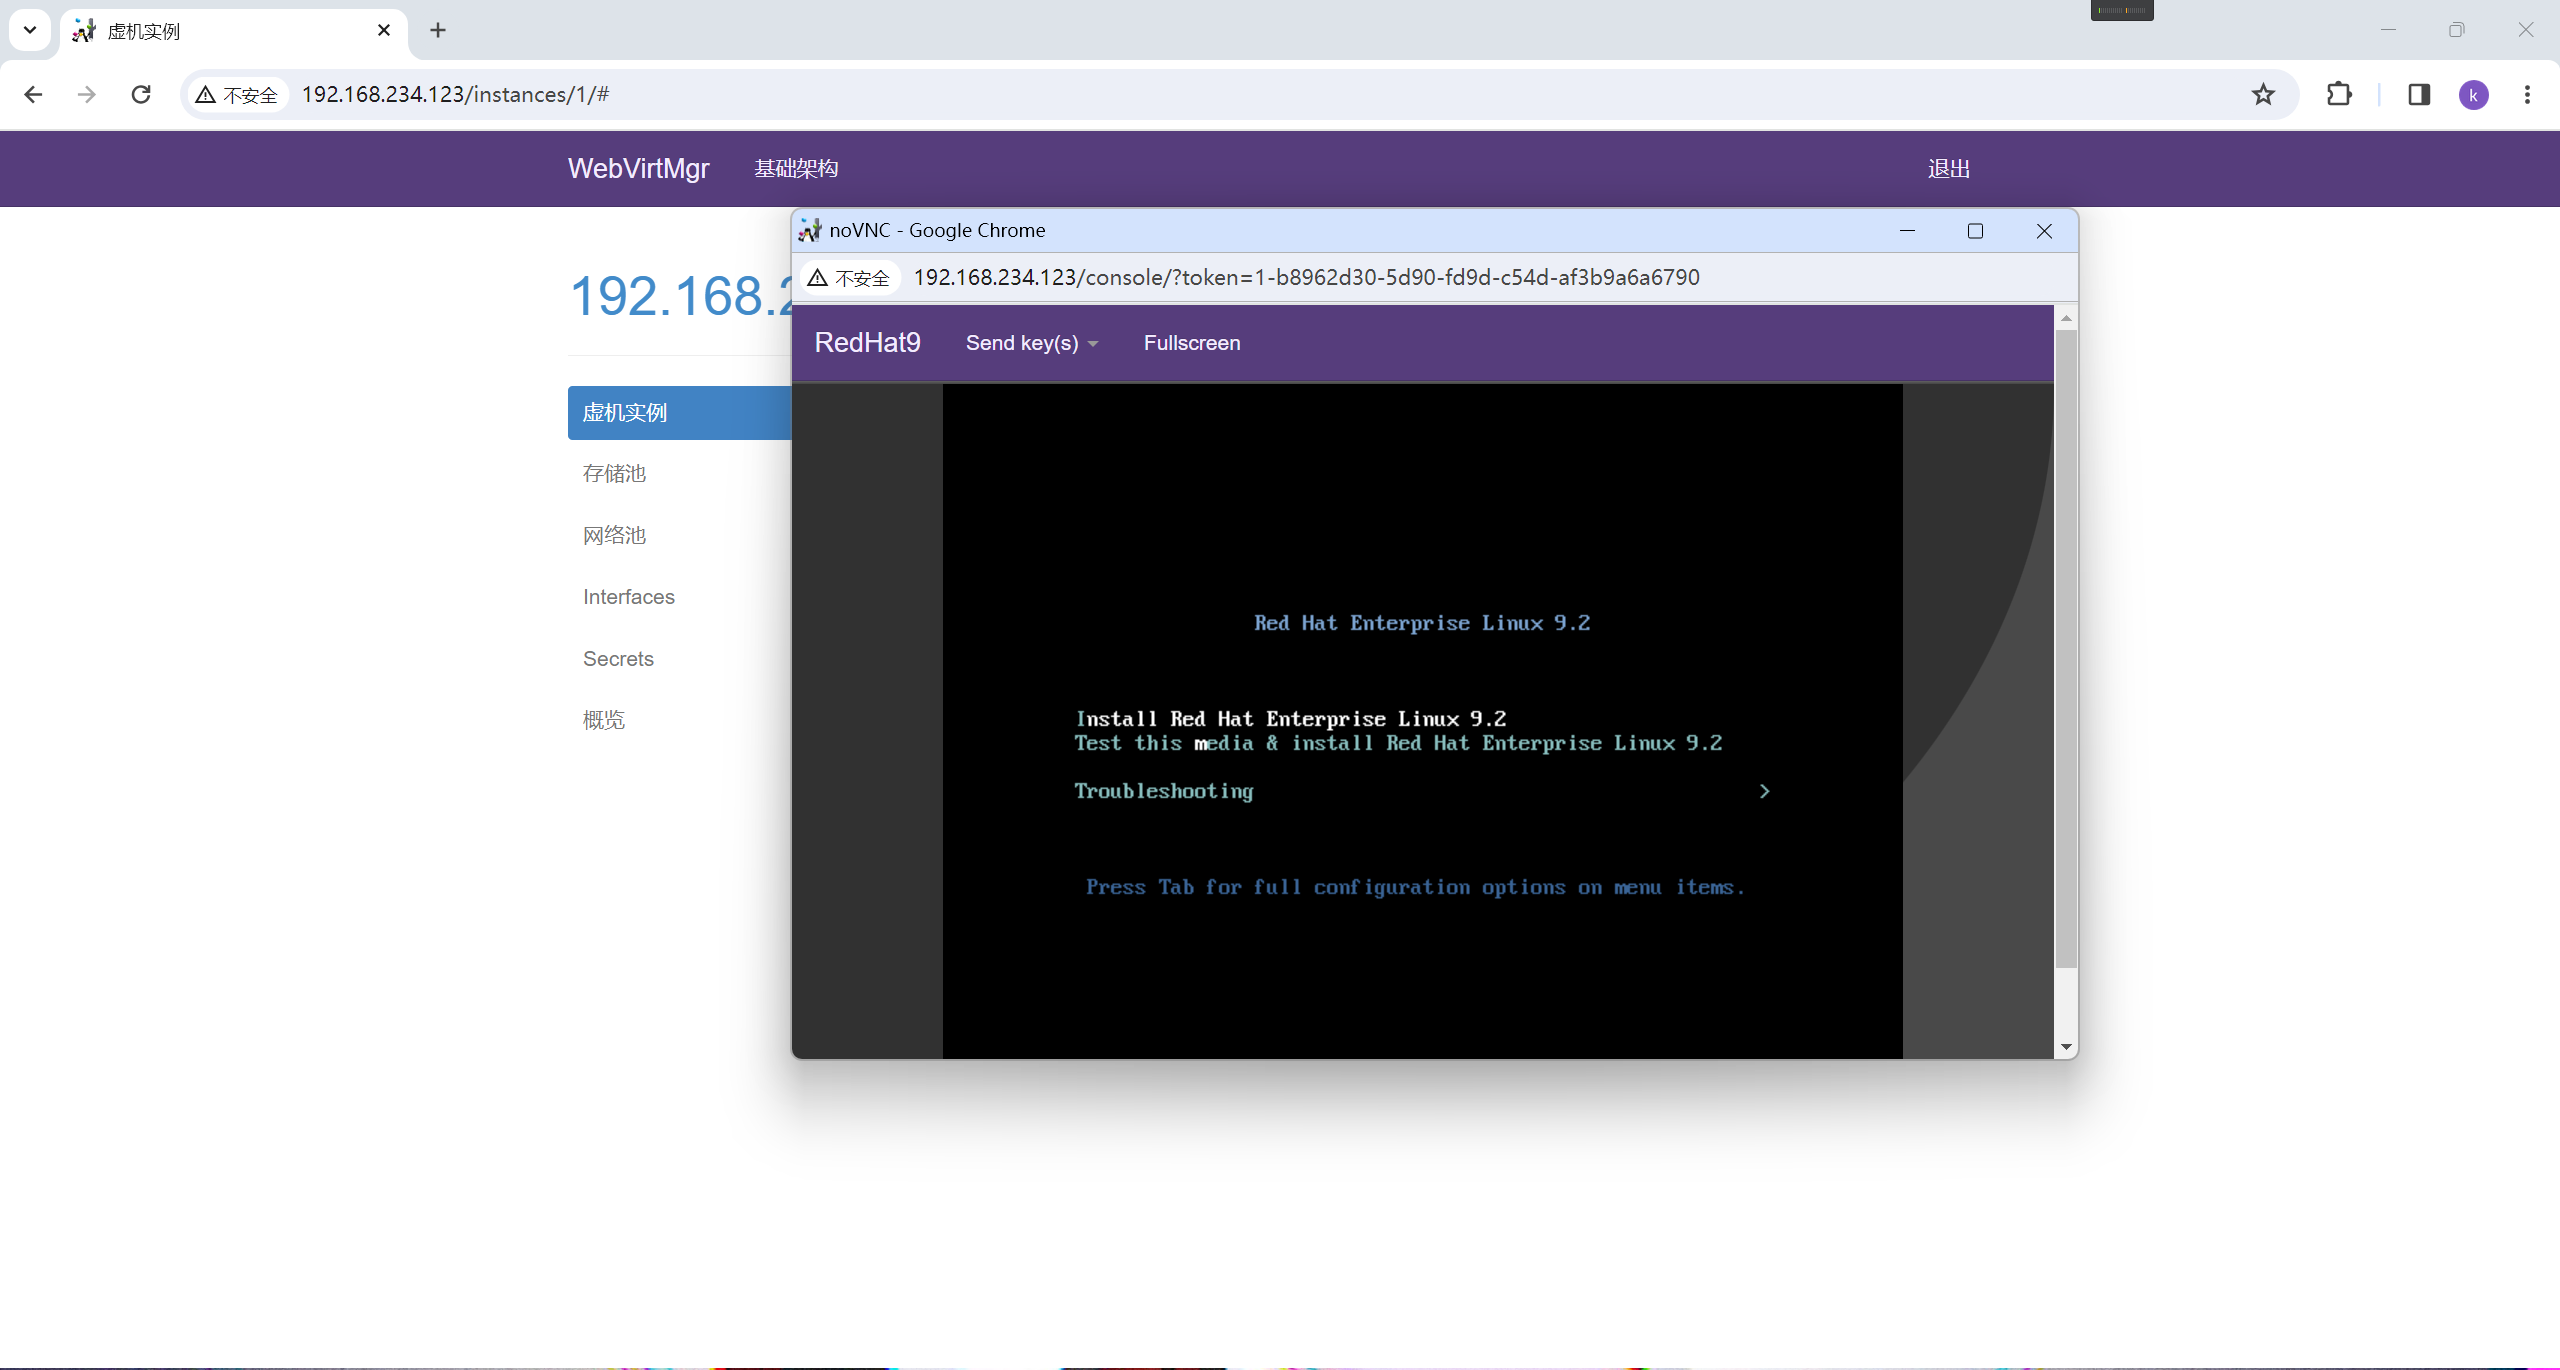Restore the main Chrome window
The image size is (2560, 1370).
(2457, 30)
